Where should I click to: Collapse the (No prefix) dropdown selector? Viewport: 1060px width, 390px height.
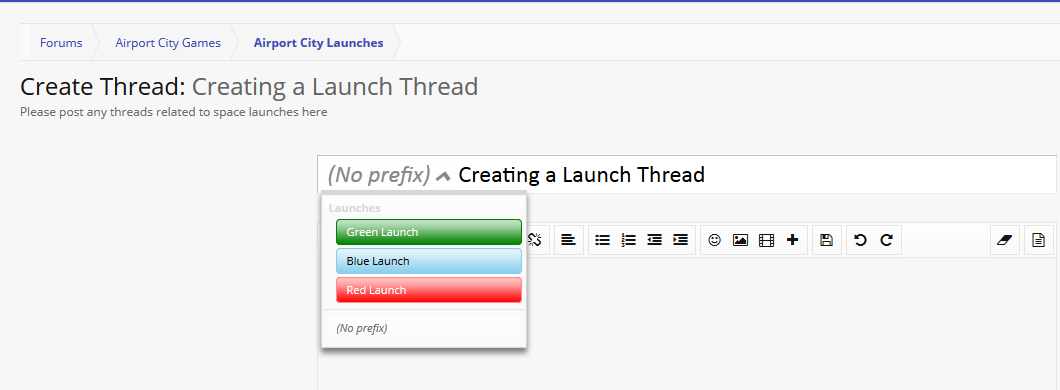coord(389,176)
